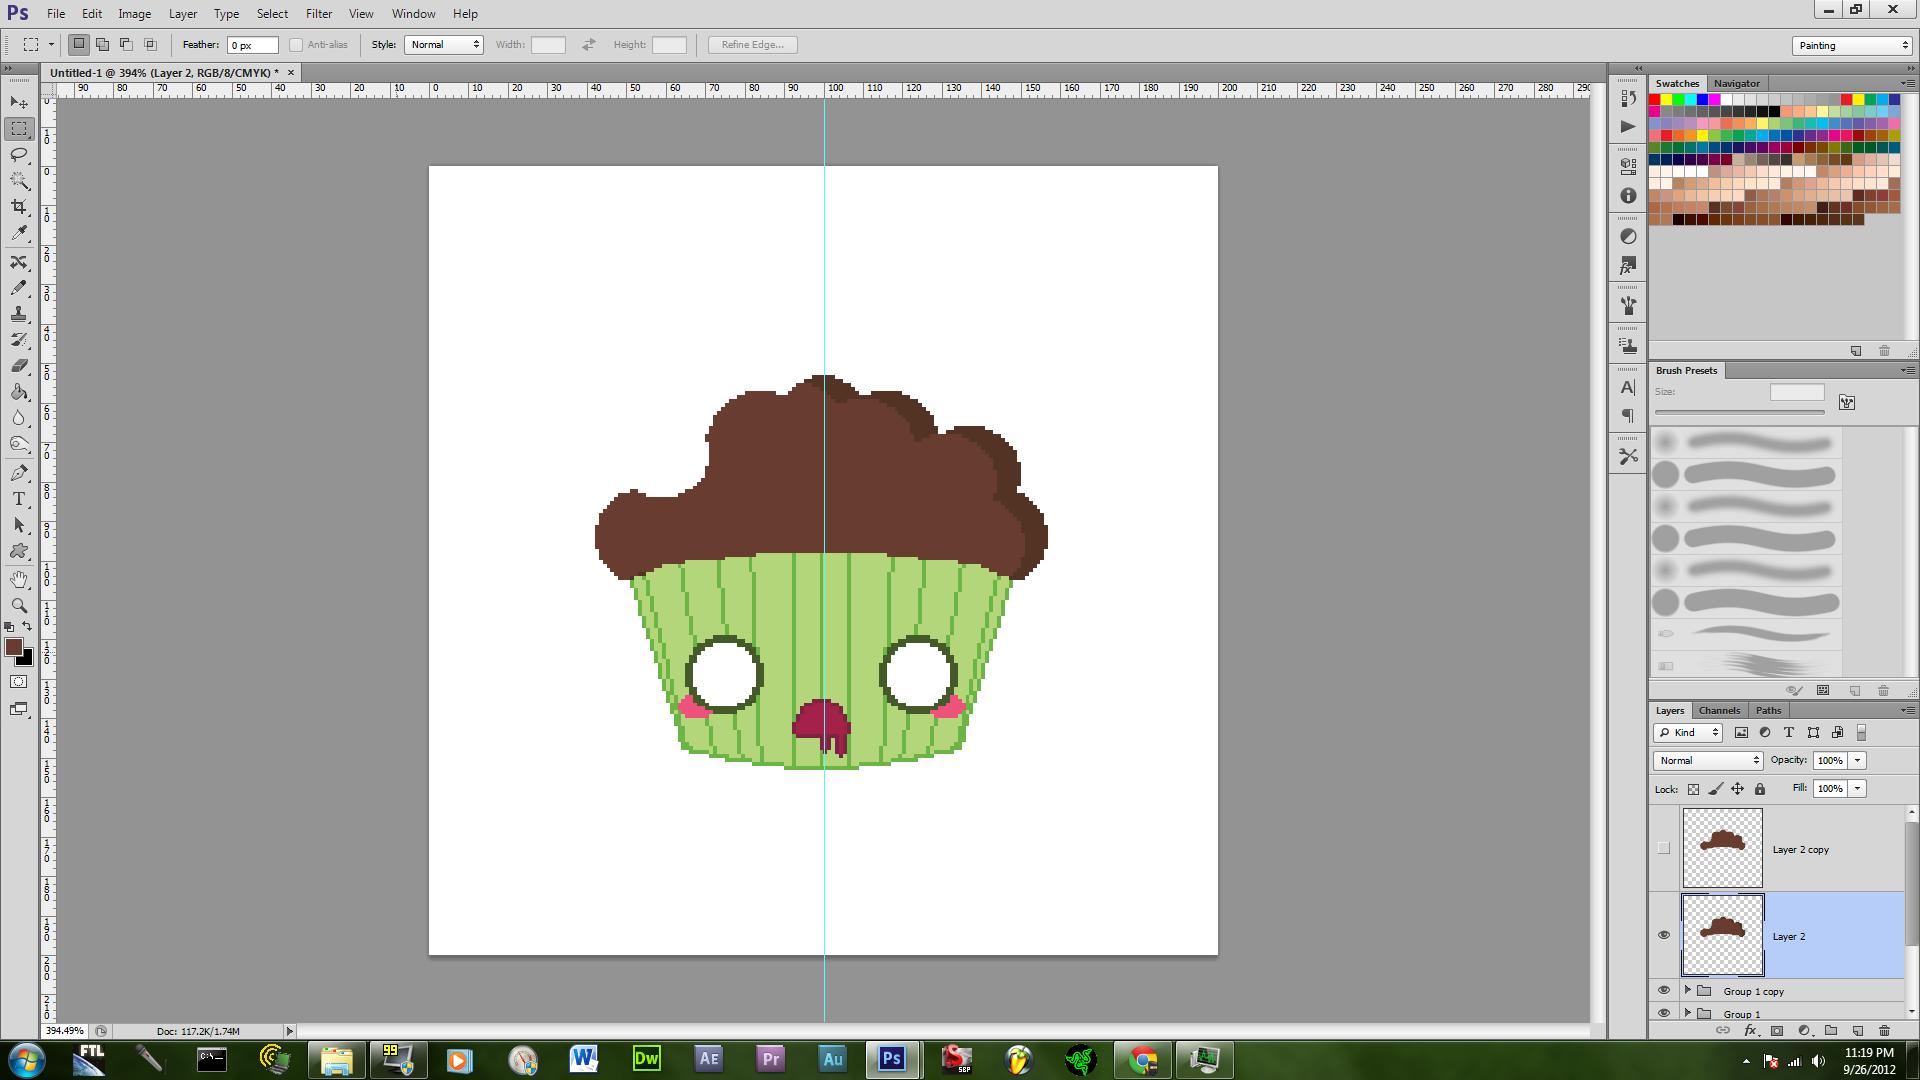Select the Horizontal Type tool
Screen dimensions: 1920x1080
[19, 499]
